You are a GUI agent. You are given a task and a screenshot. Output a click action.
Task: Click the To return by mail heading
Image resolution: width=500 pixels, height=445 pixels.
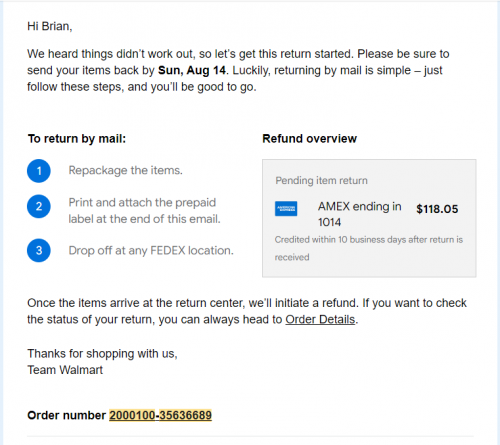pyautogui.click(x=77, y=138)
